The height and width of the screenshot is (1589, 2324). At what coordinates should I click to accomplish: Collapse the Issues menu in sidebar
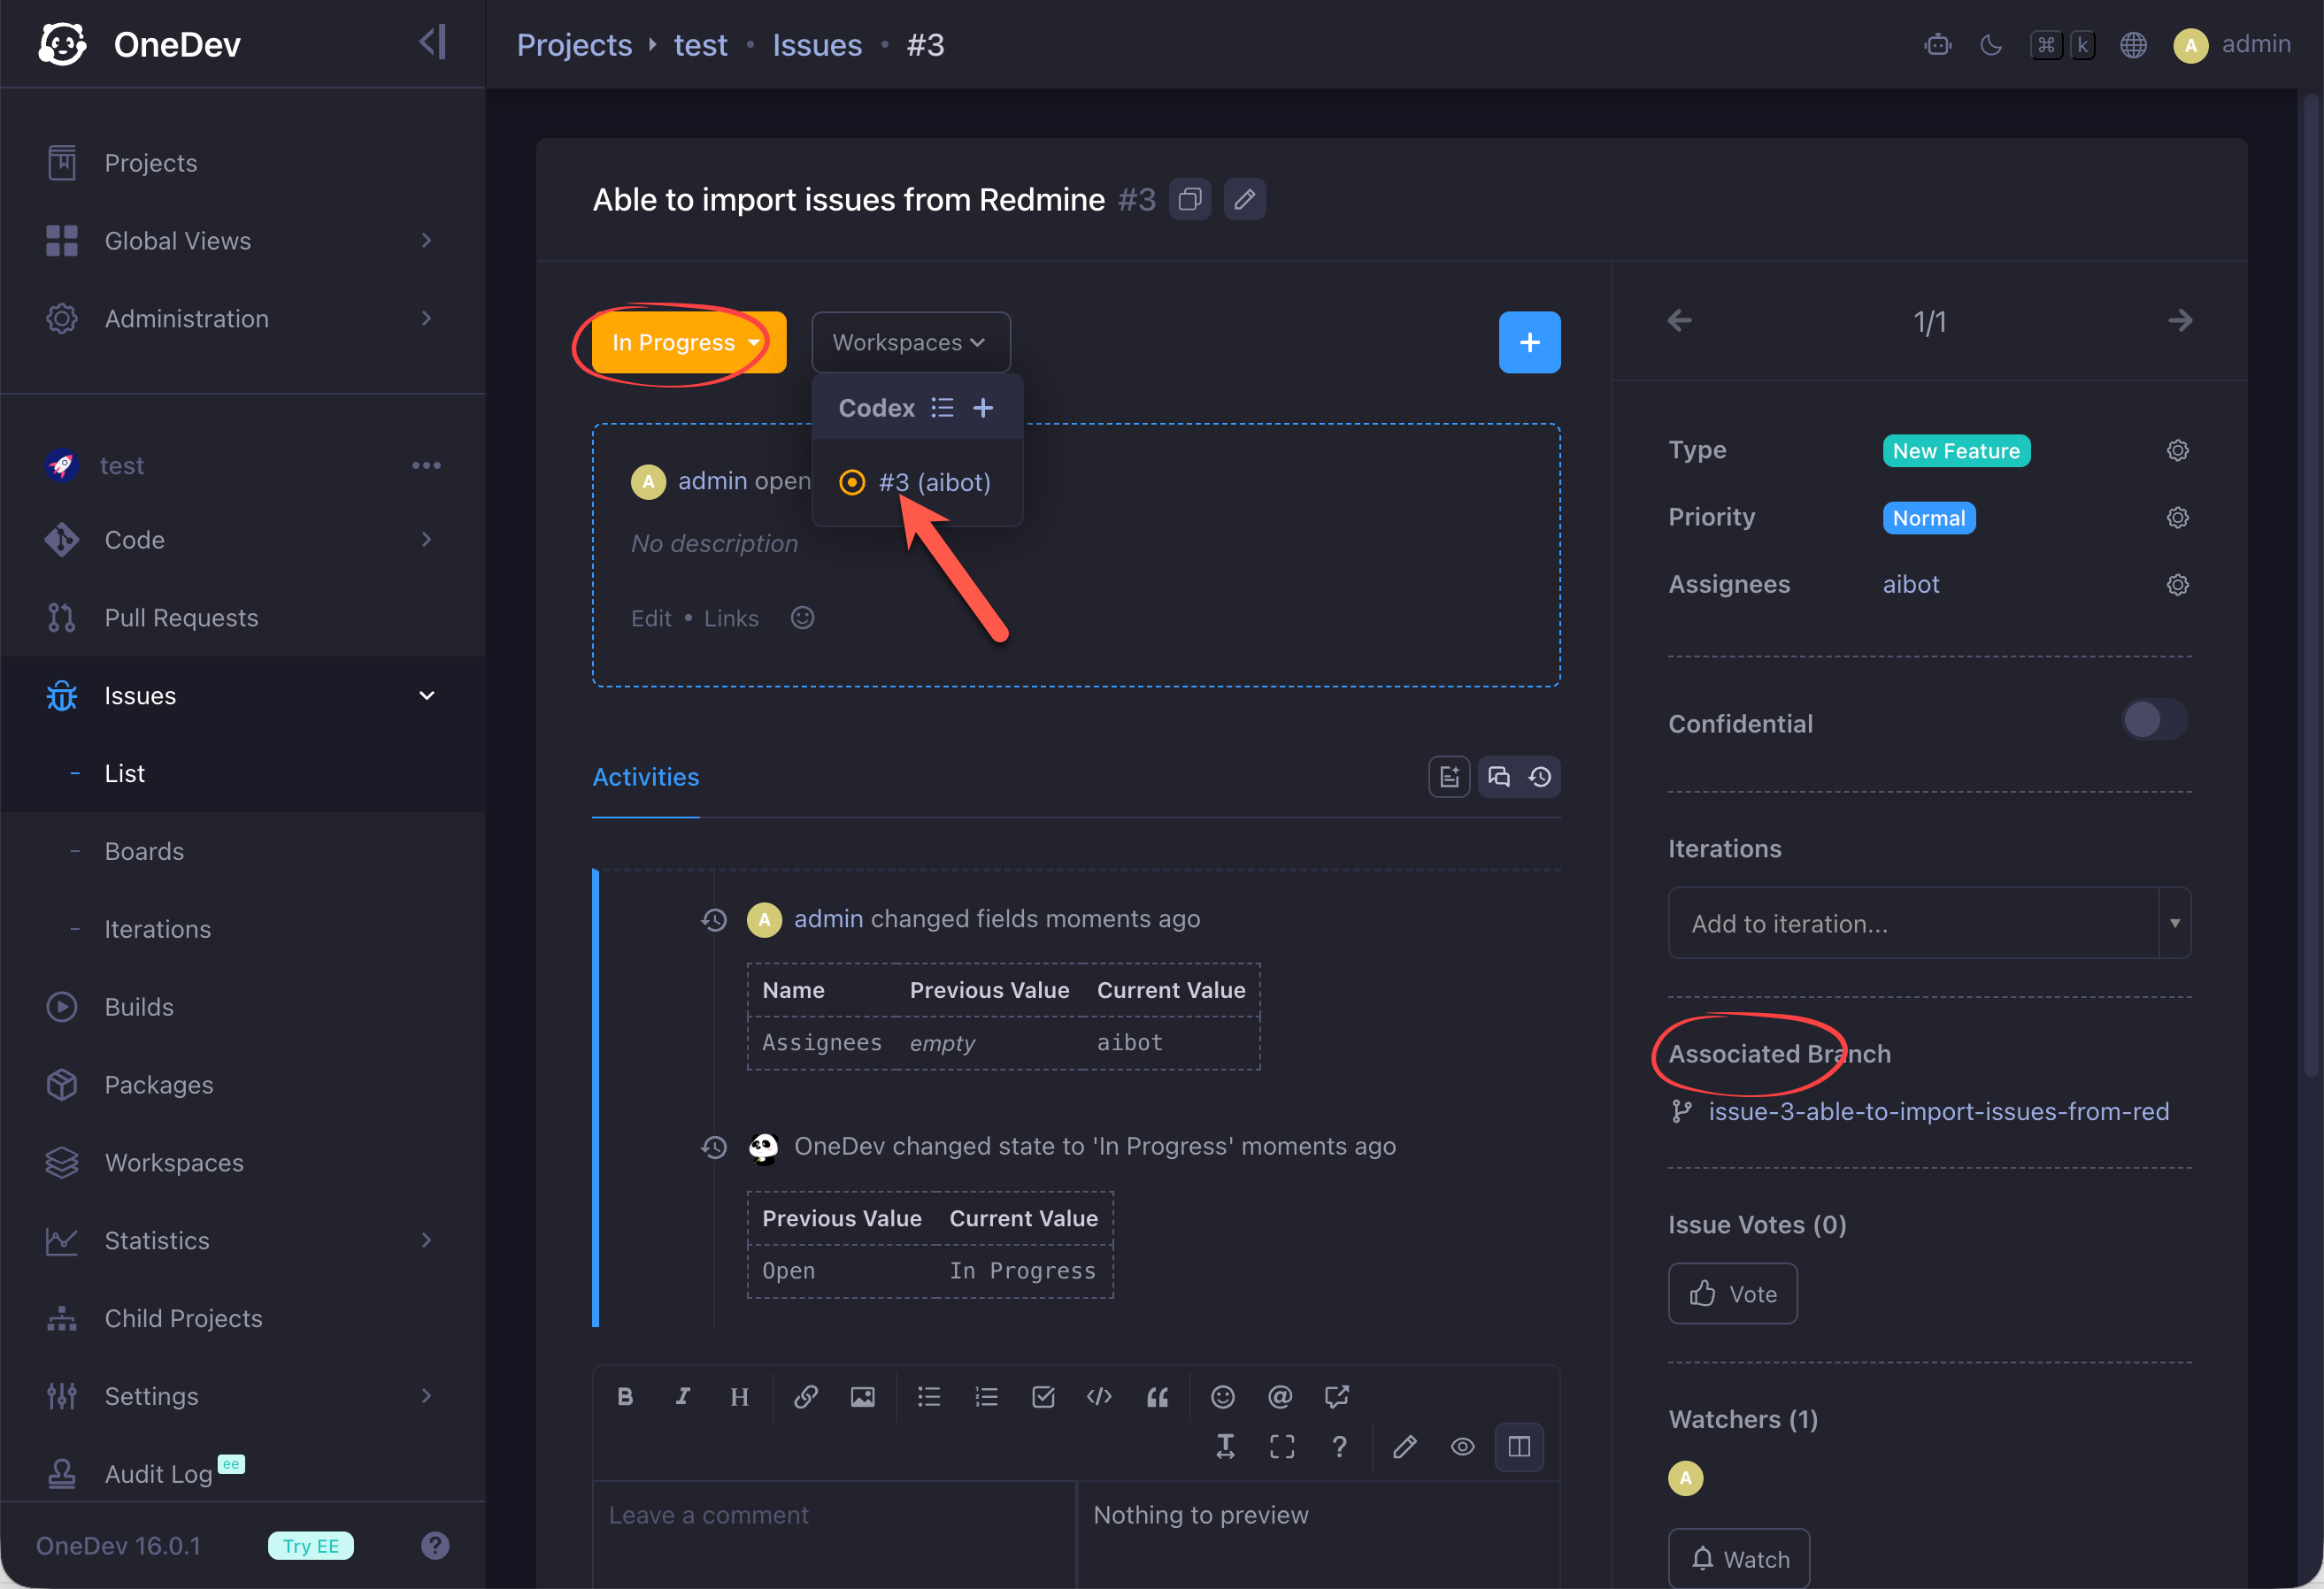click(x=242, y=696)
